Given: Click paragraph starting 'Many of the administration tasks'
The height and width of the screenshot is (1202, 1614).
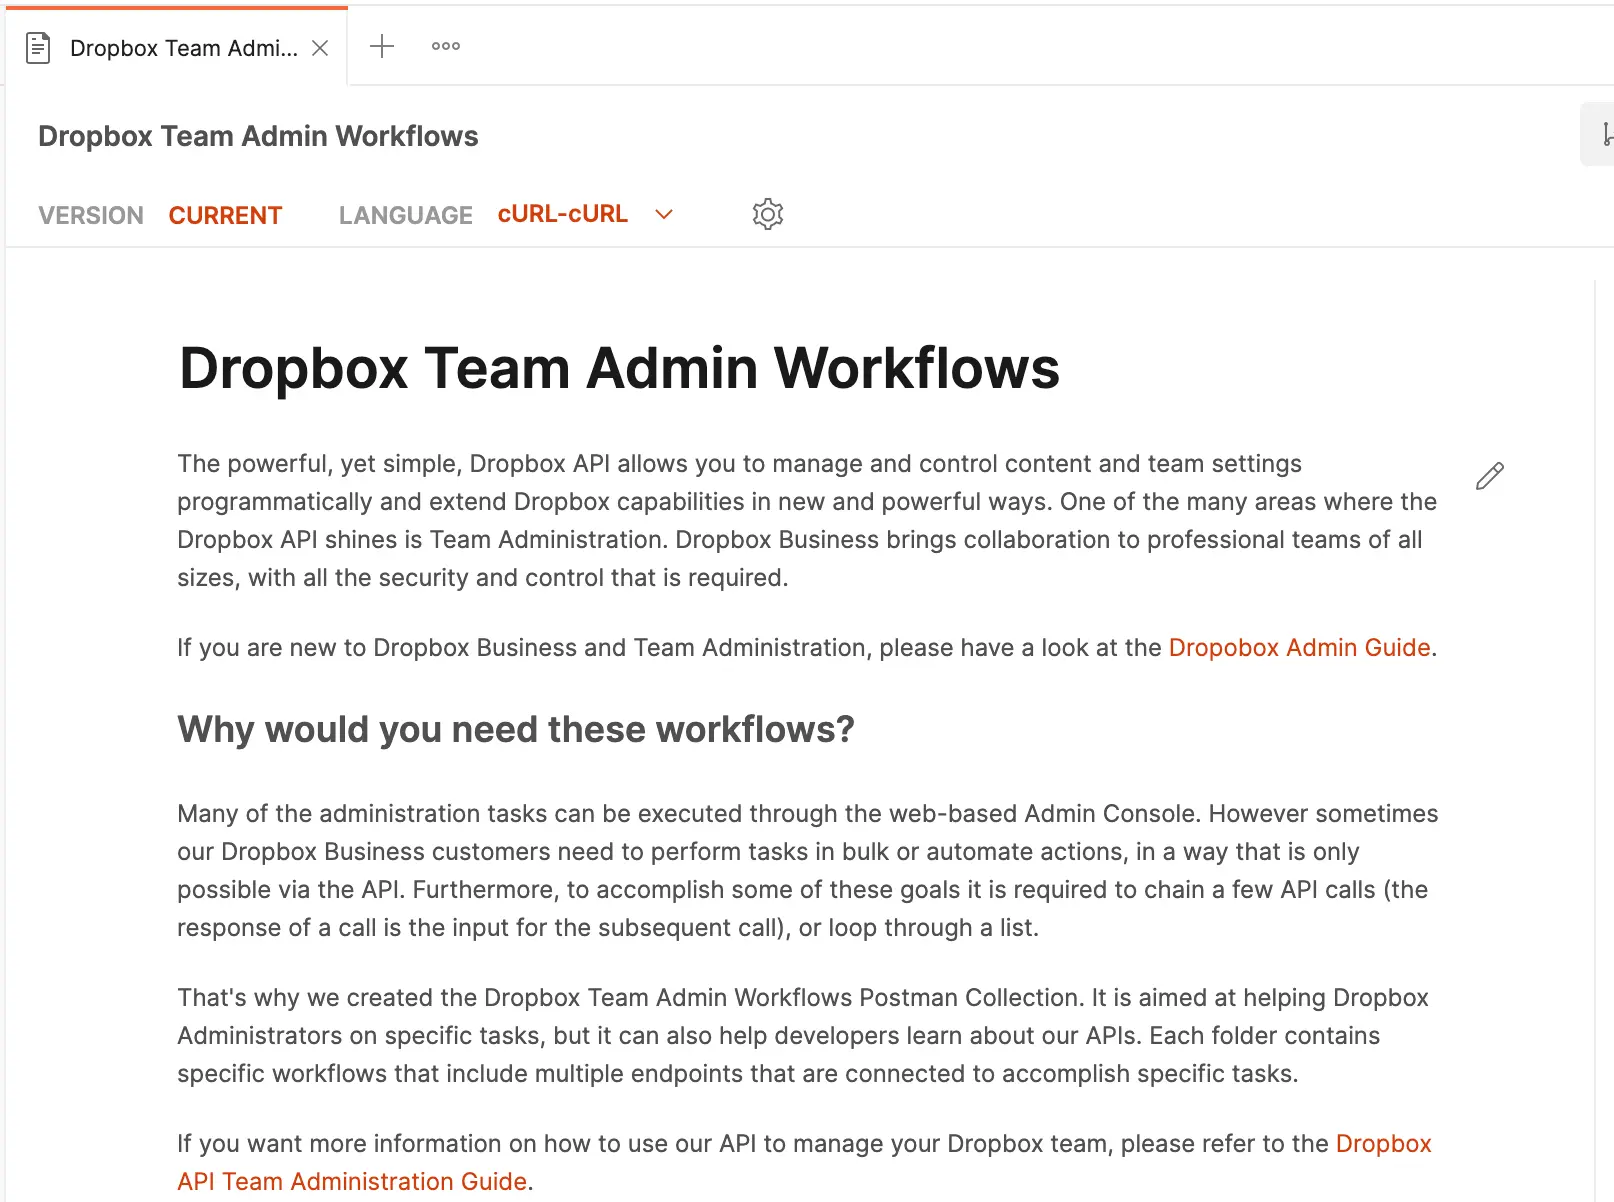Looking at the screenshot, I should coord(807,870).
